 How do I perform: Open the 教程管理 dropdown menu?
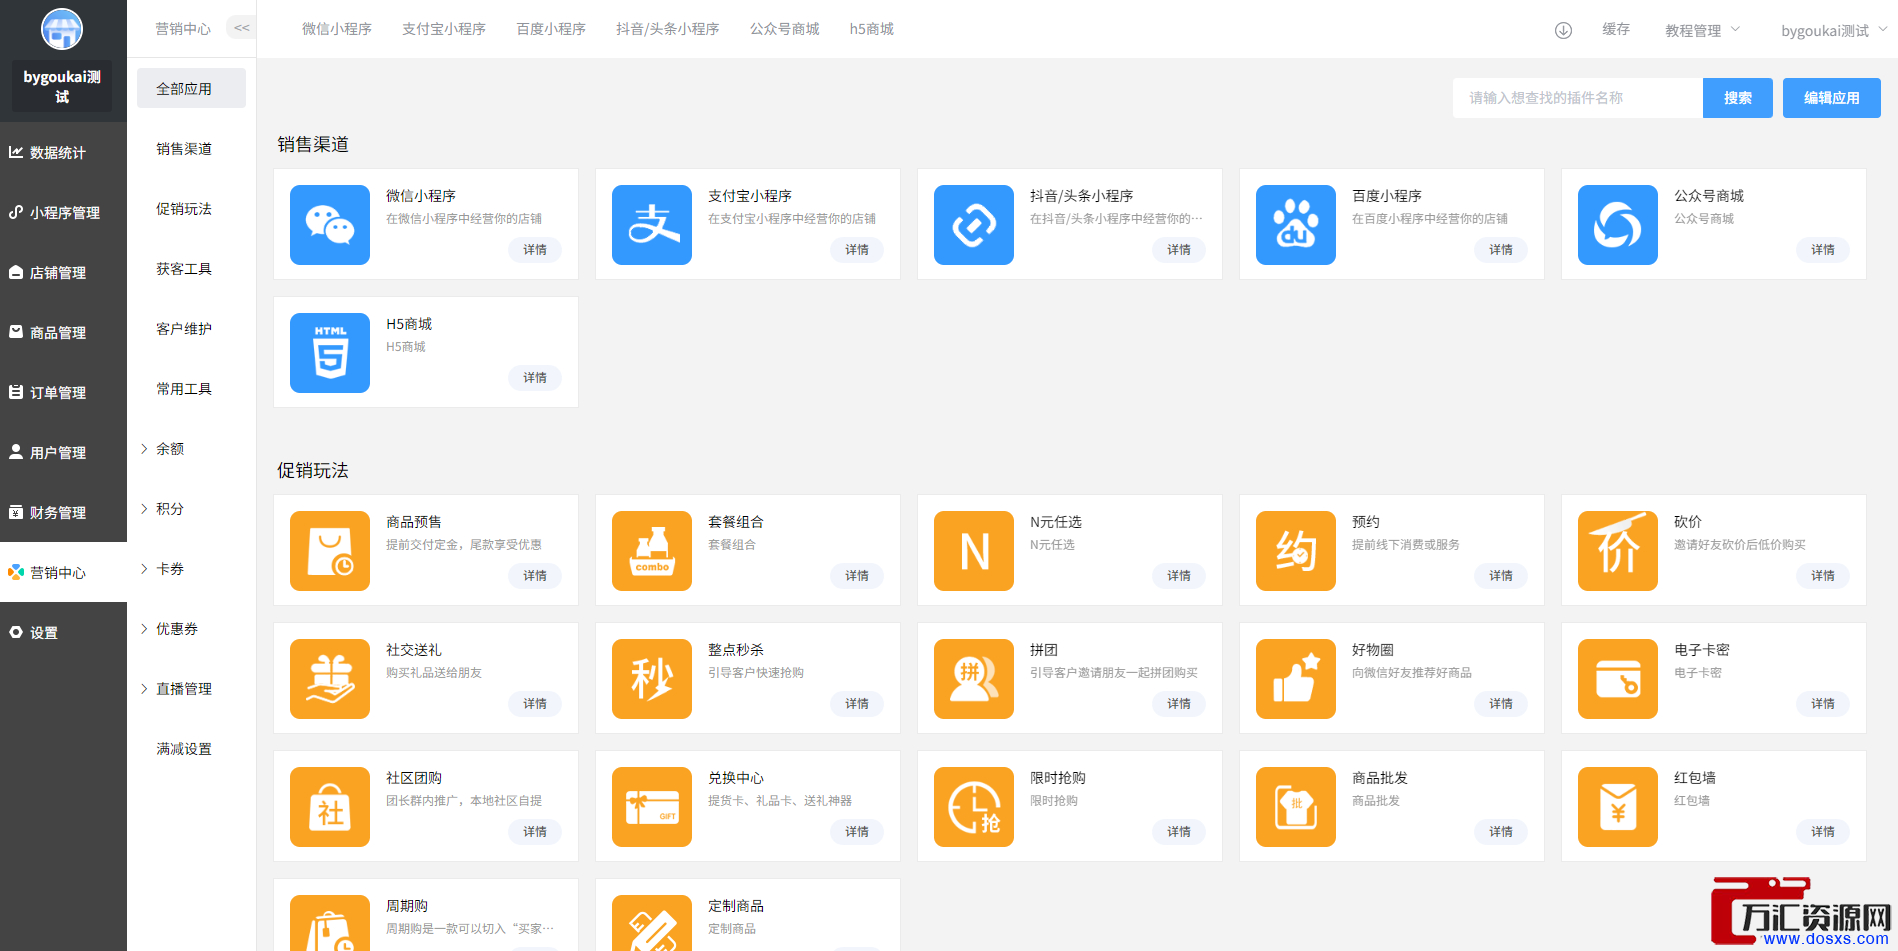click(x=1702, y=30)
